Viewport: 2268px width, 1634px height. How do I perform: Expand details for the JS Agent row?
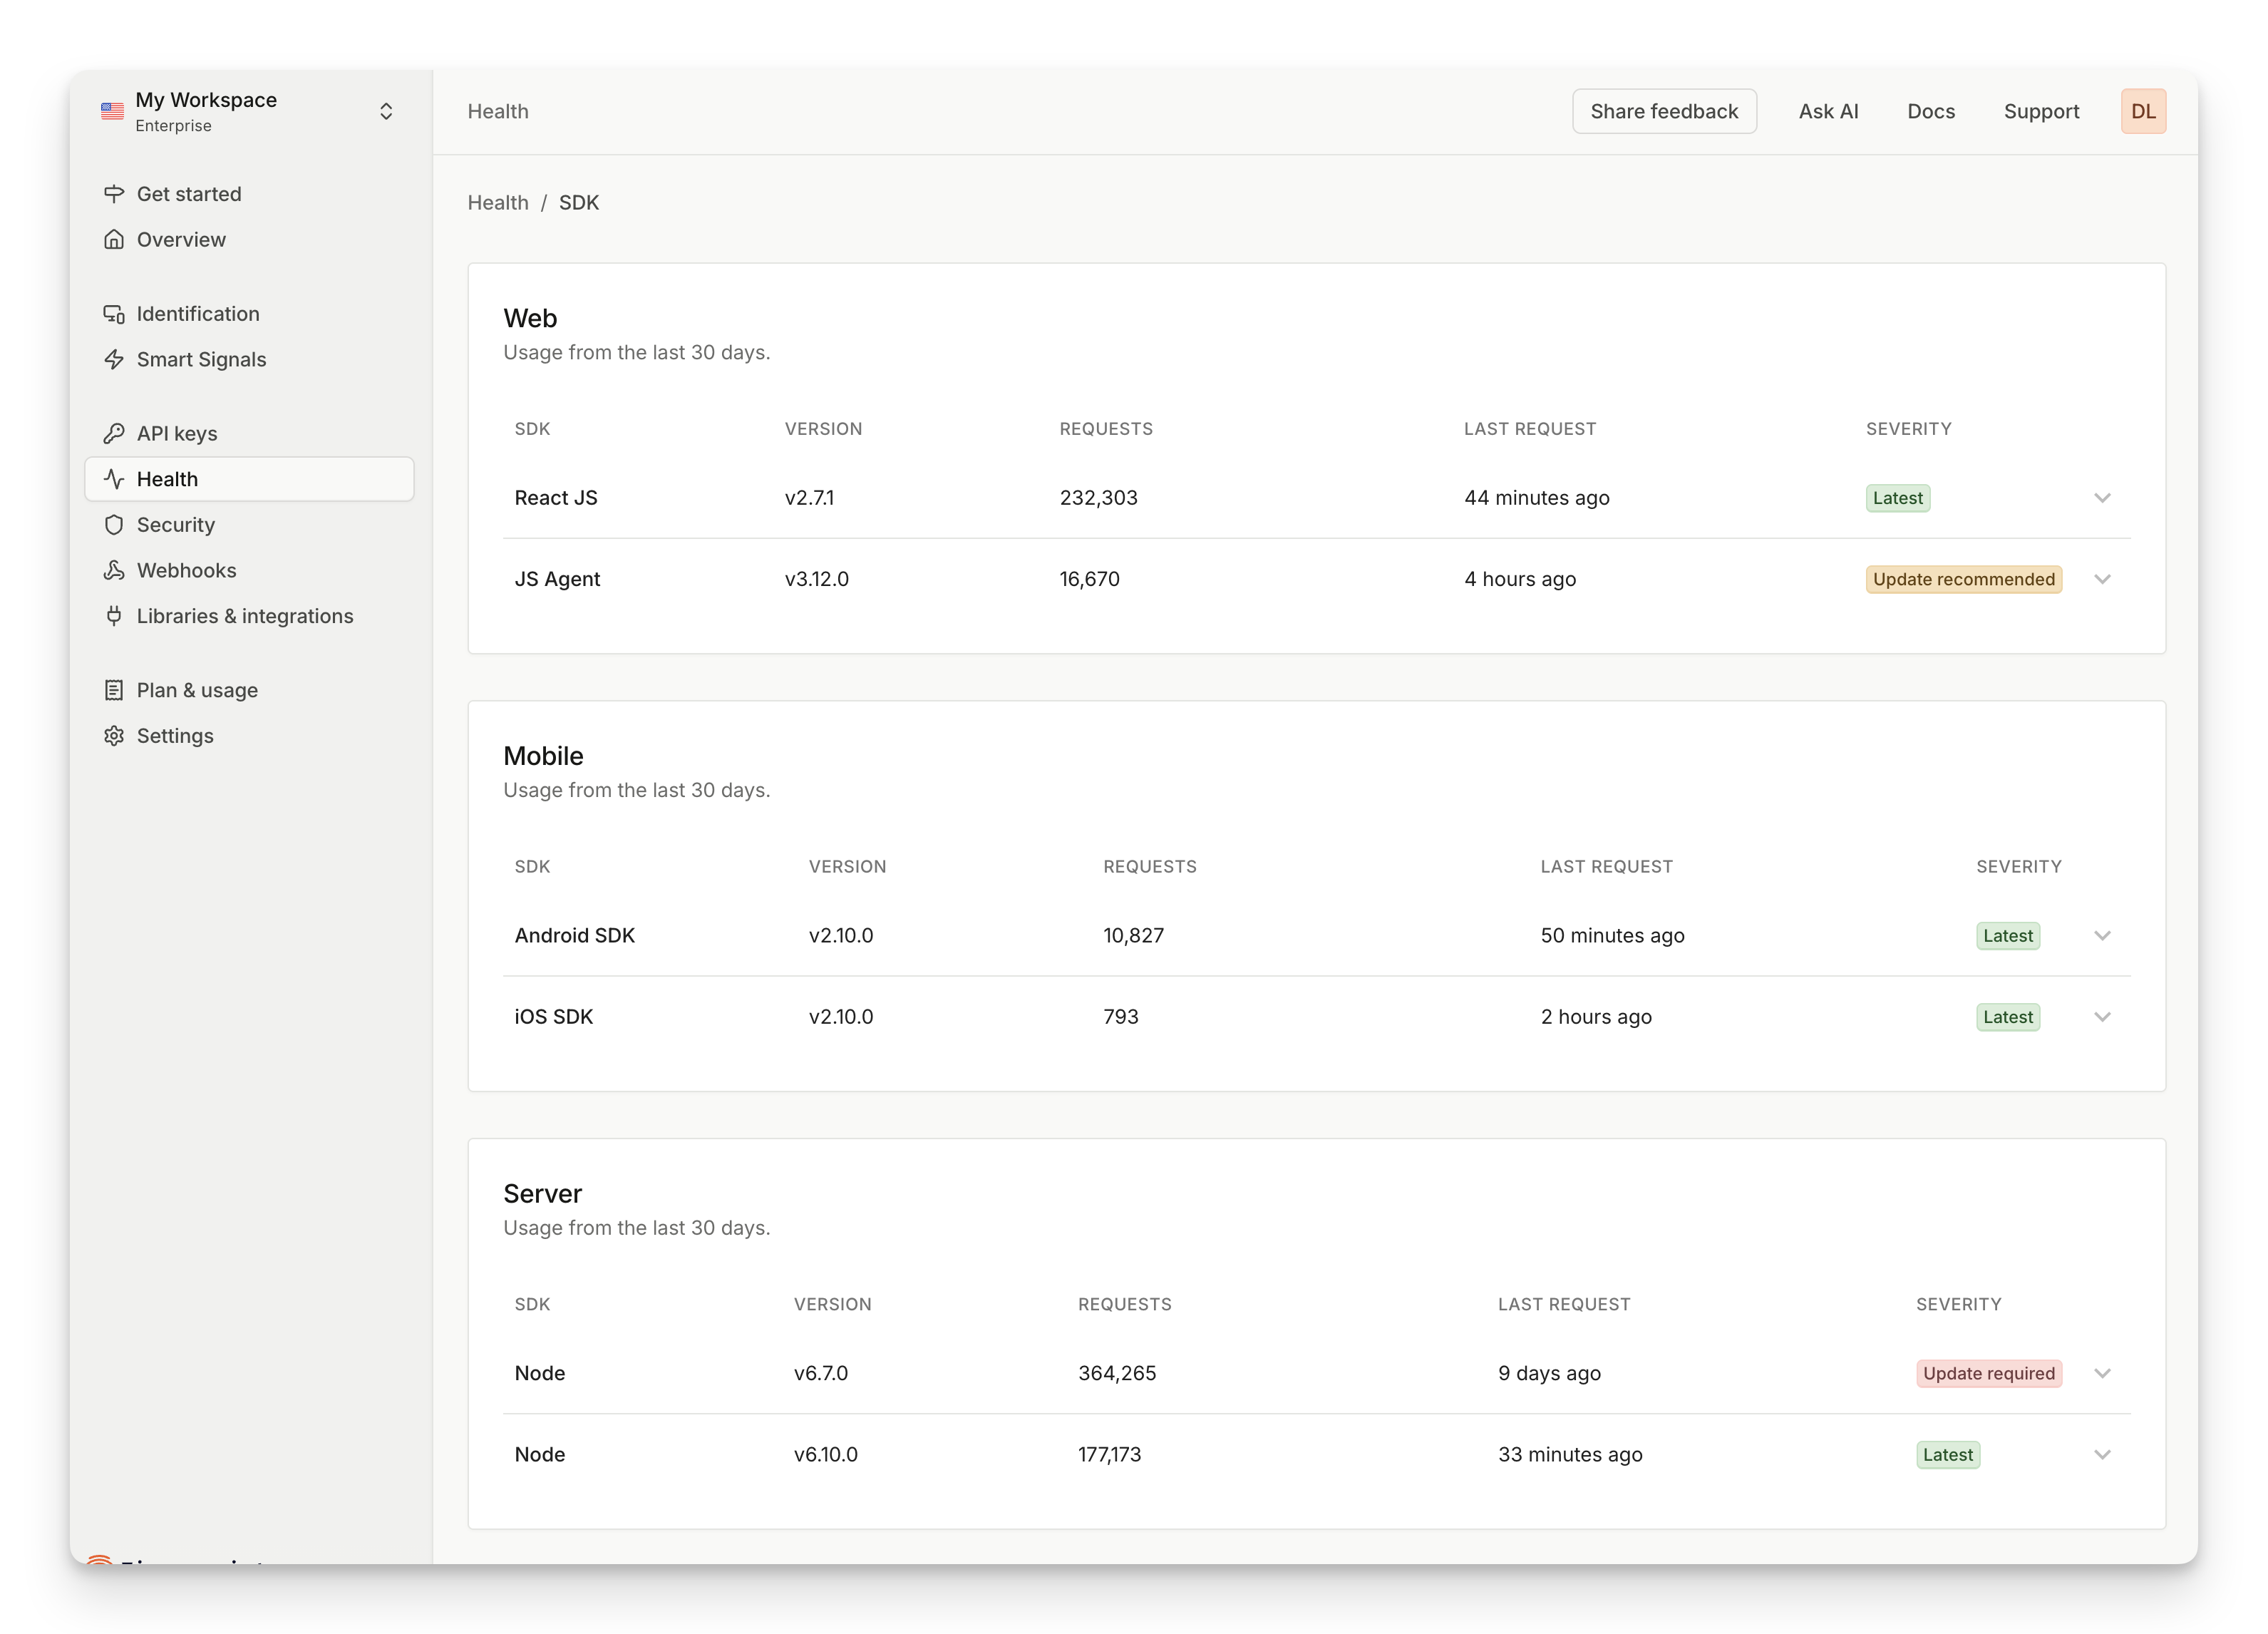pos(2103,579)
